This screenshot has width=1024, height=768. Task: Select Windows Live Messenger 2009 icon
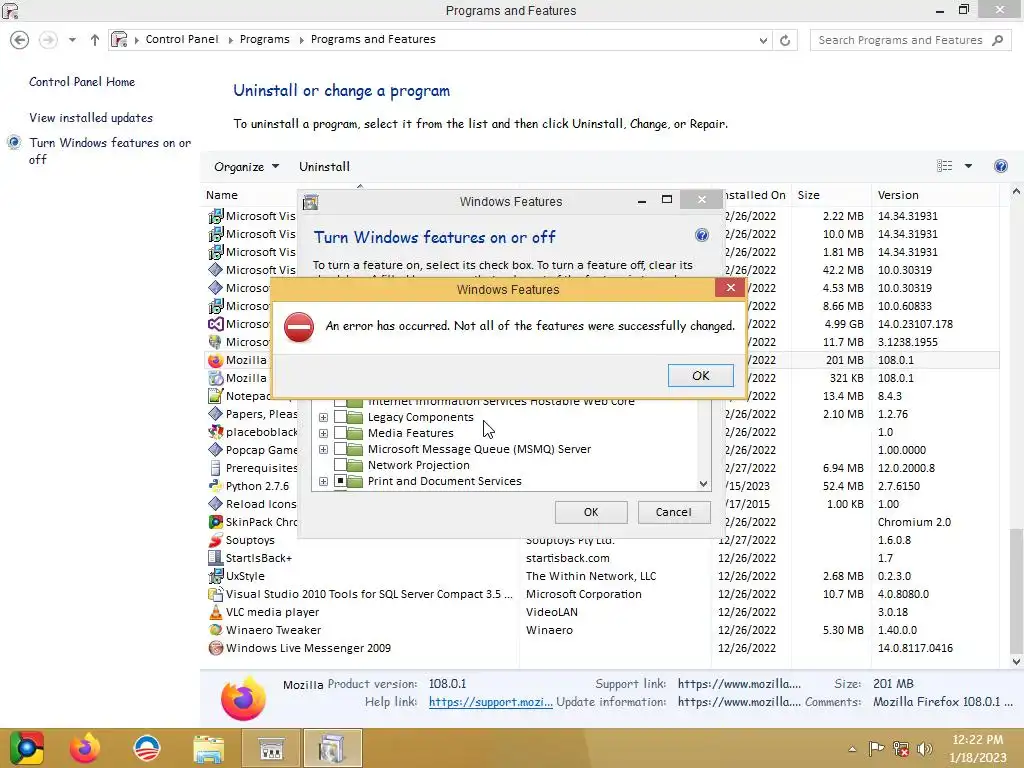216,648
